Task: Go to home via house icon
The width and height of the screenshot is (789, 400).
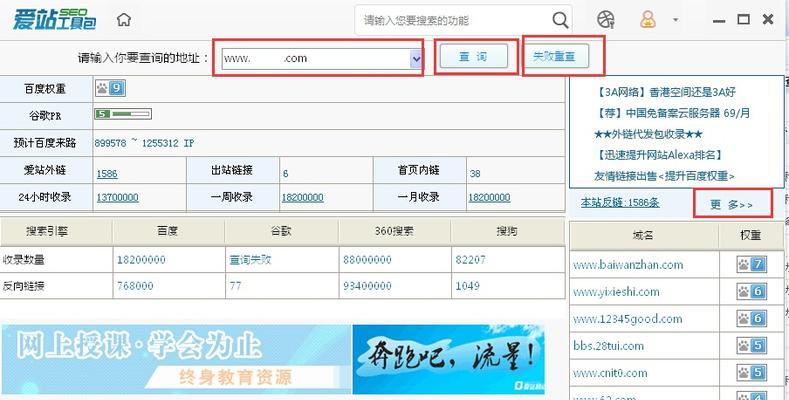Action: pyautogui.click(x=123, y=20)
